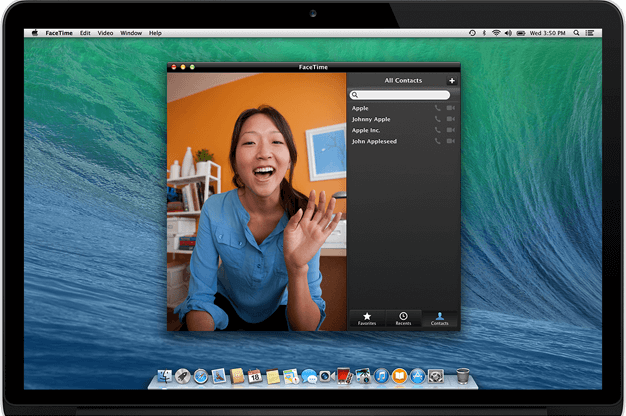Open the Window menu

coord(131,33)
